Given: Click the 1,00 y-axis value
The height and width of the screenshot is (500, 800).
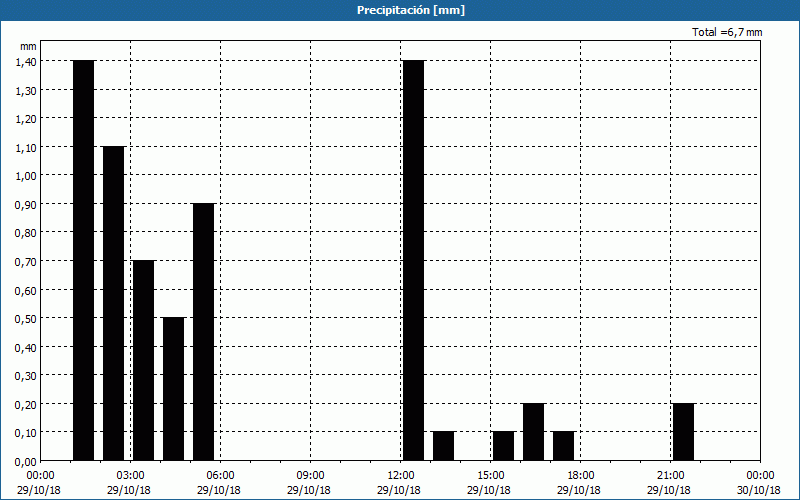Looking at the screenshot, I should [x=27, y=176].
